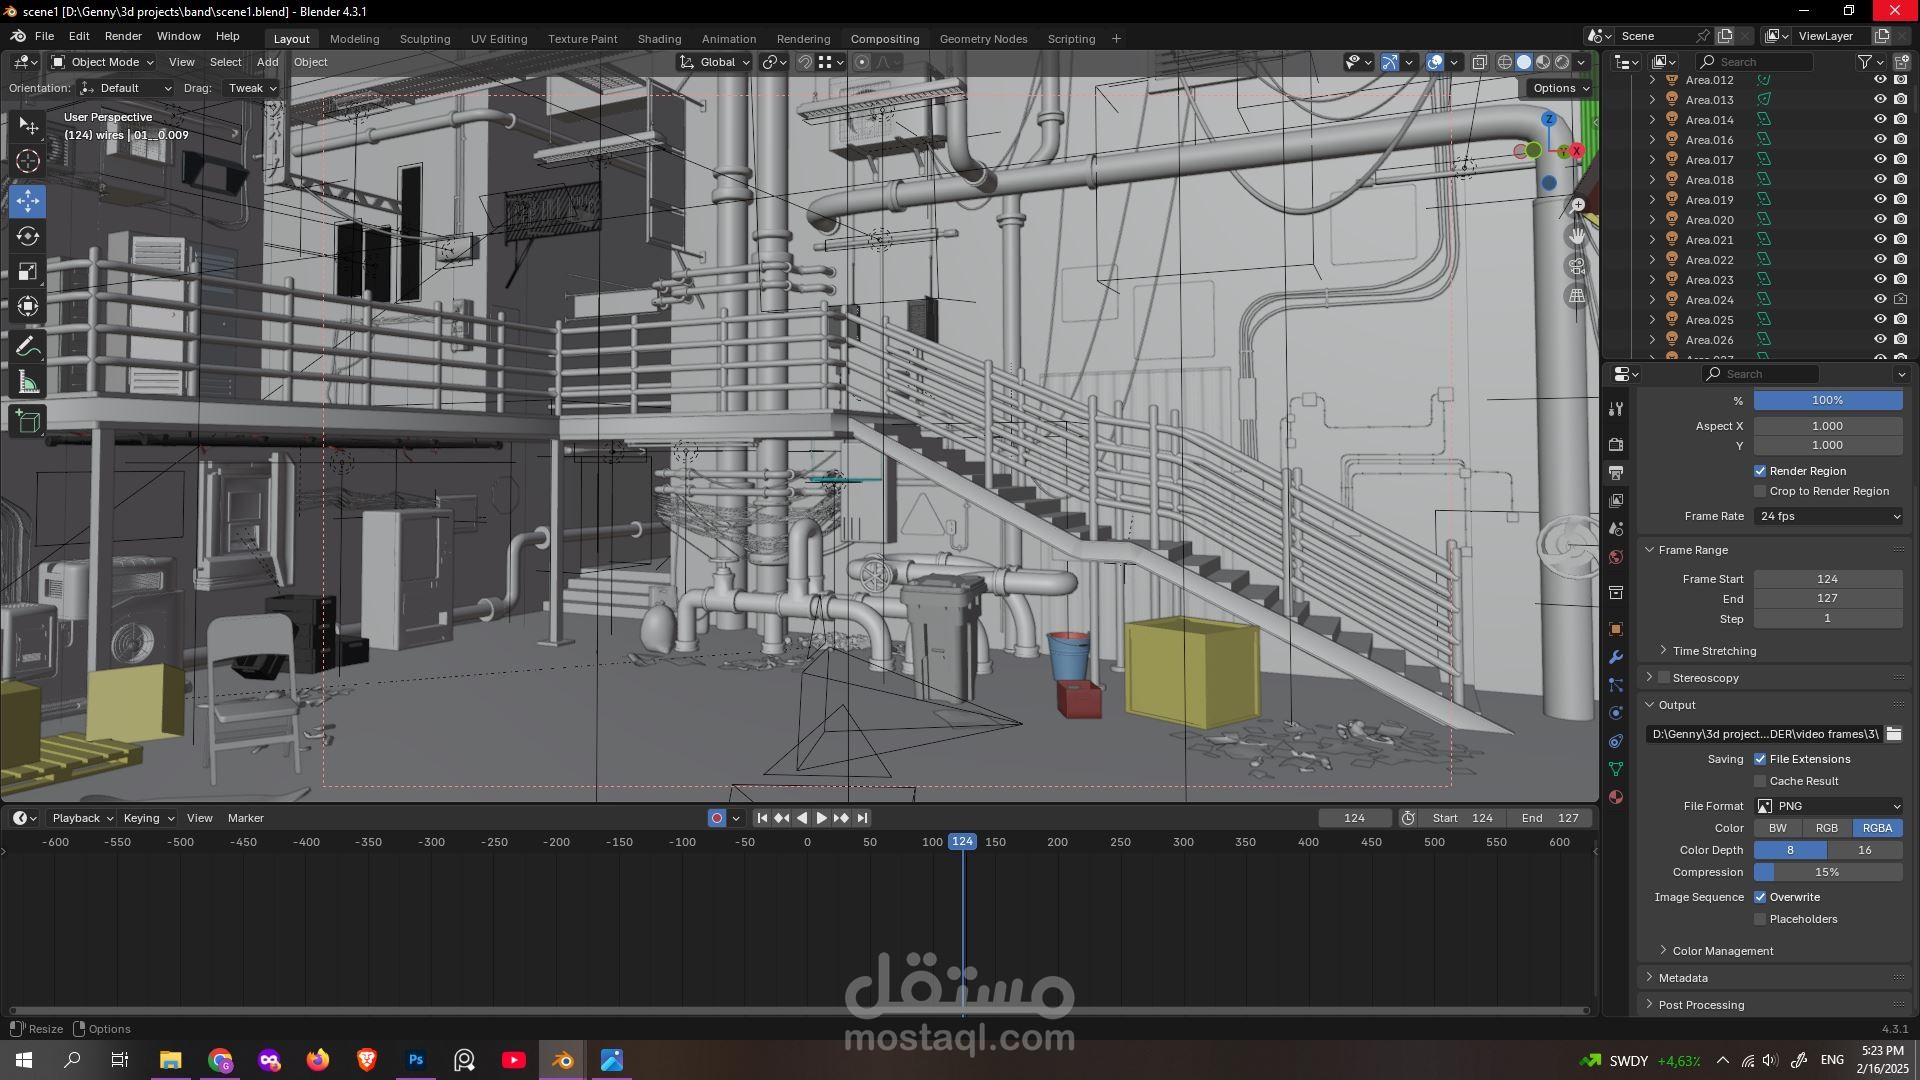Open the Render menu
Viewport: 1920px width, 1080px height.
[x=123, y=36]
